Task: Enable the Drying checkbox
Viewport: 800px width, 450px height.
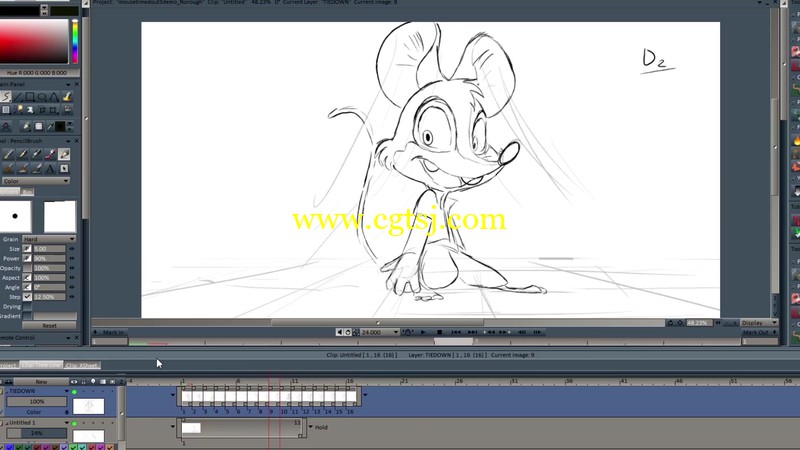Action: pos(27,307)
